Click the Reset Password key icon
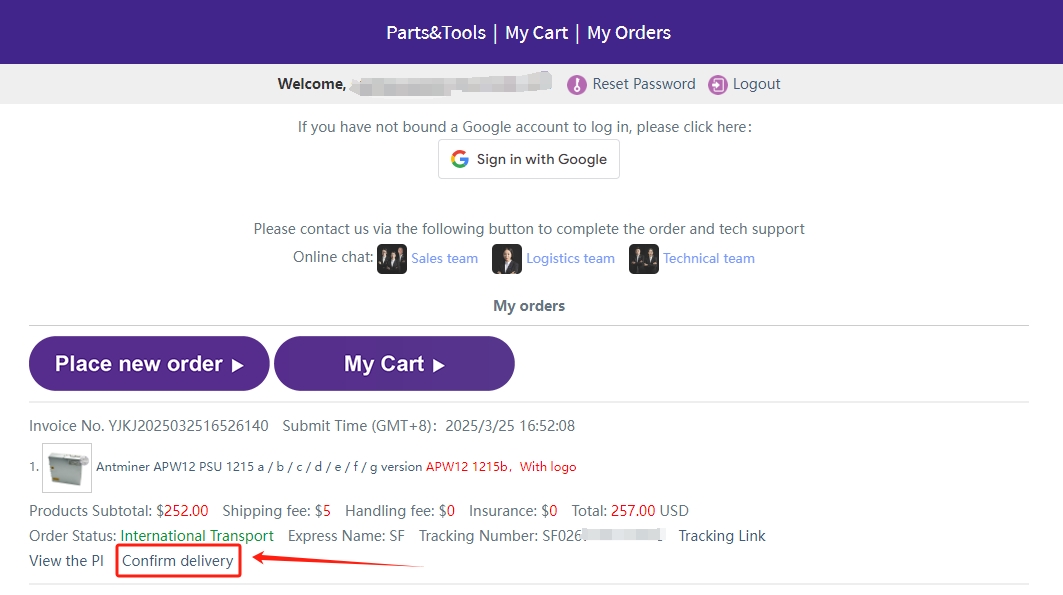 tap(576, 85)
